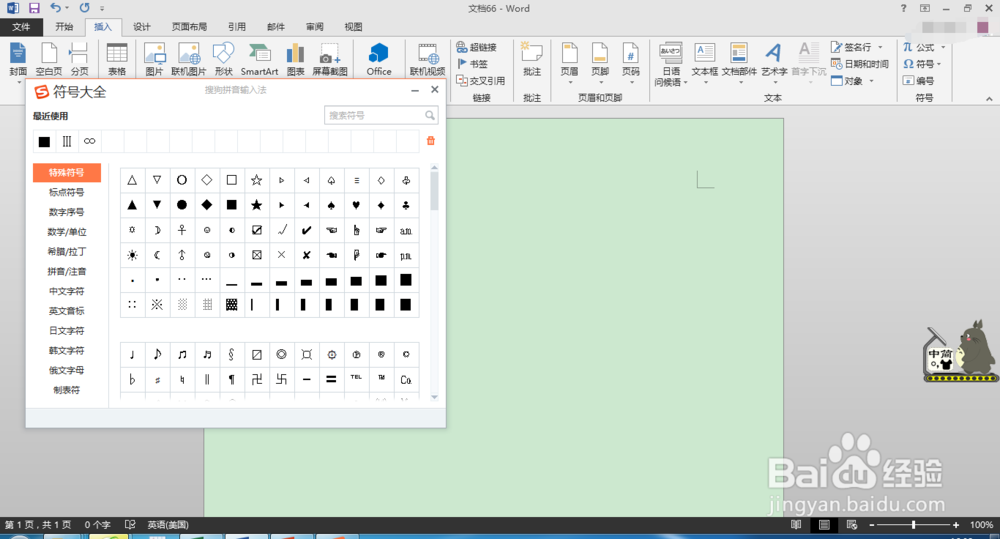This screenshot has width=1000, height=539.
Task: Insert the solid heart symbol ♥
Action: 356,205
